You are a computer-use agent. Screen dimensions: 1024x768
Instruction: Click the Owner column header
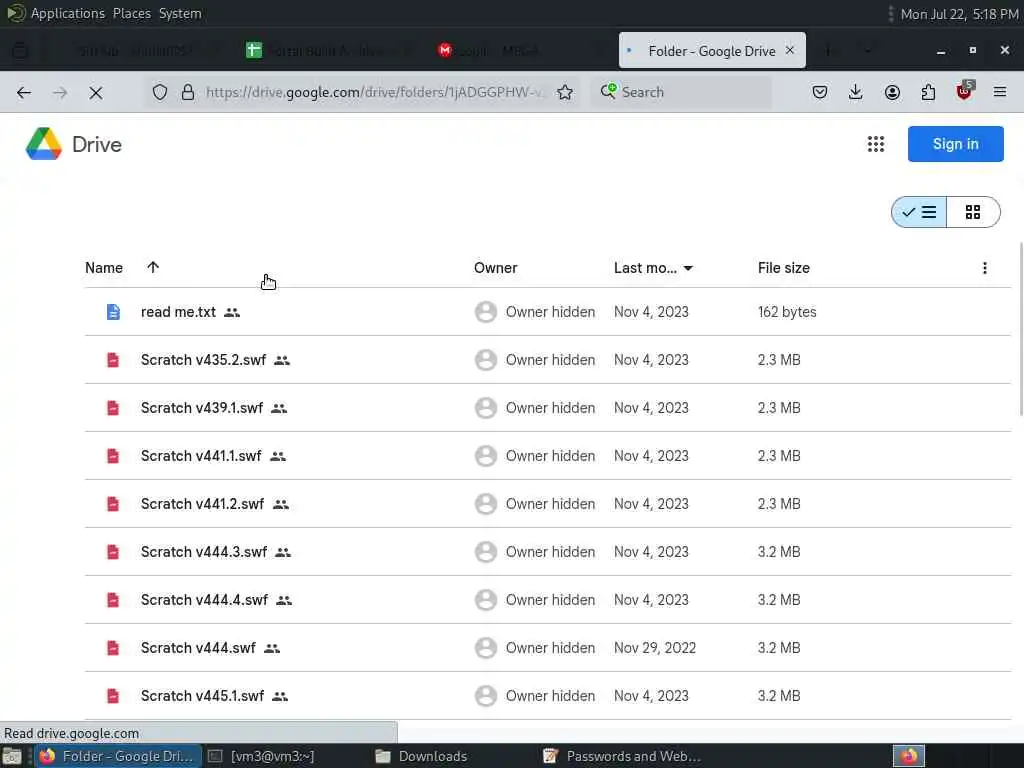tap(496, 268)
